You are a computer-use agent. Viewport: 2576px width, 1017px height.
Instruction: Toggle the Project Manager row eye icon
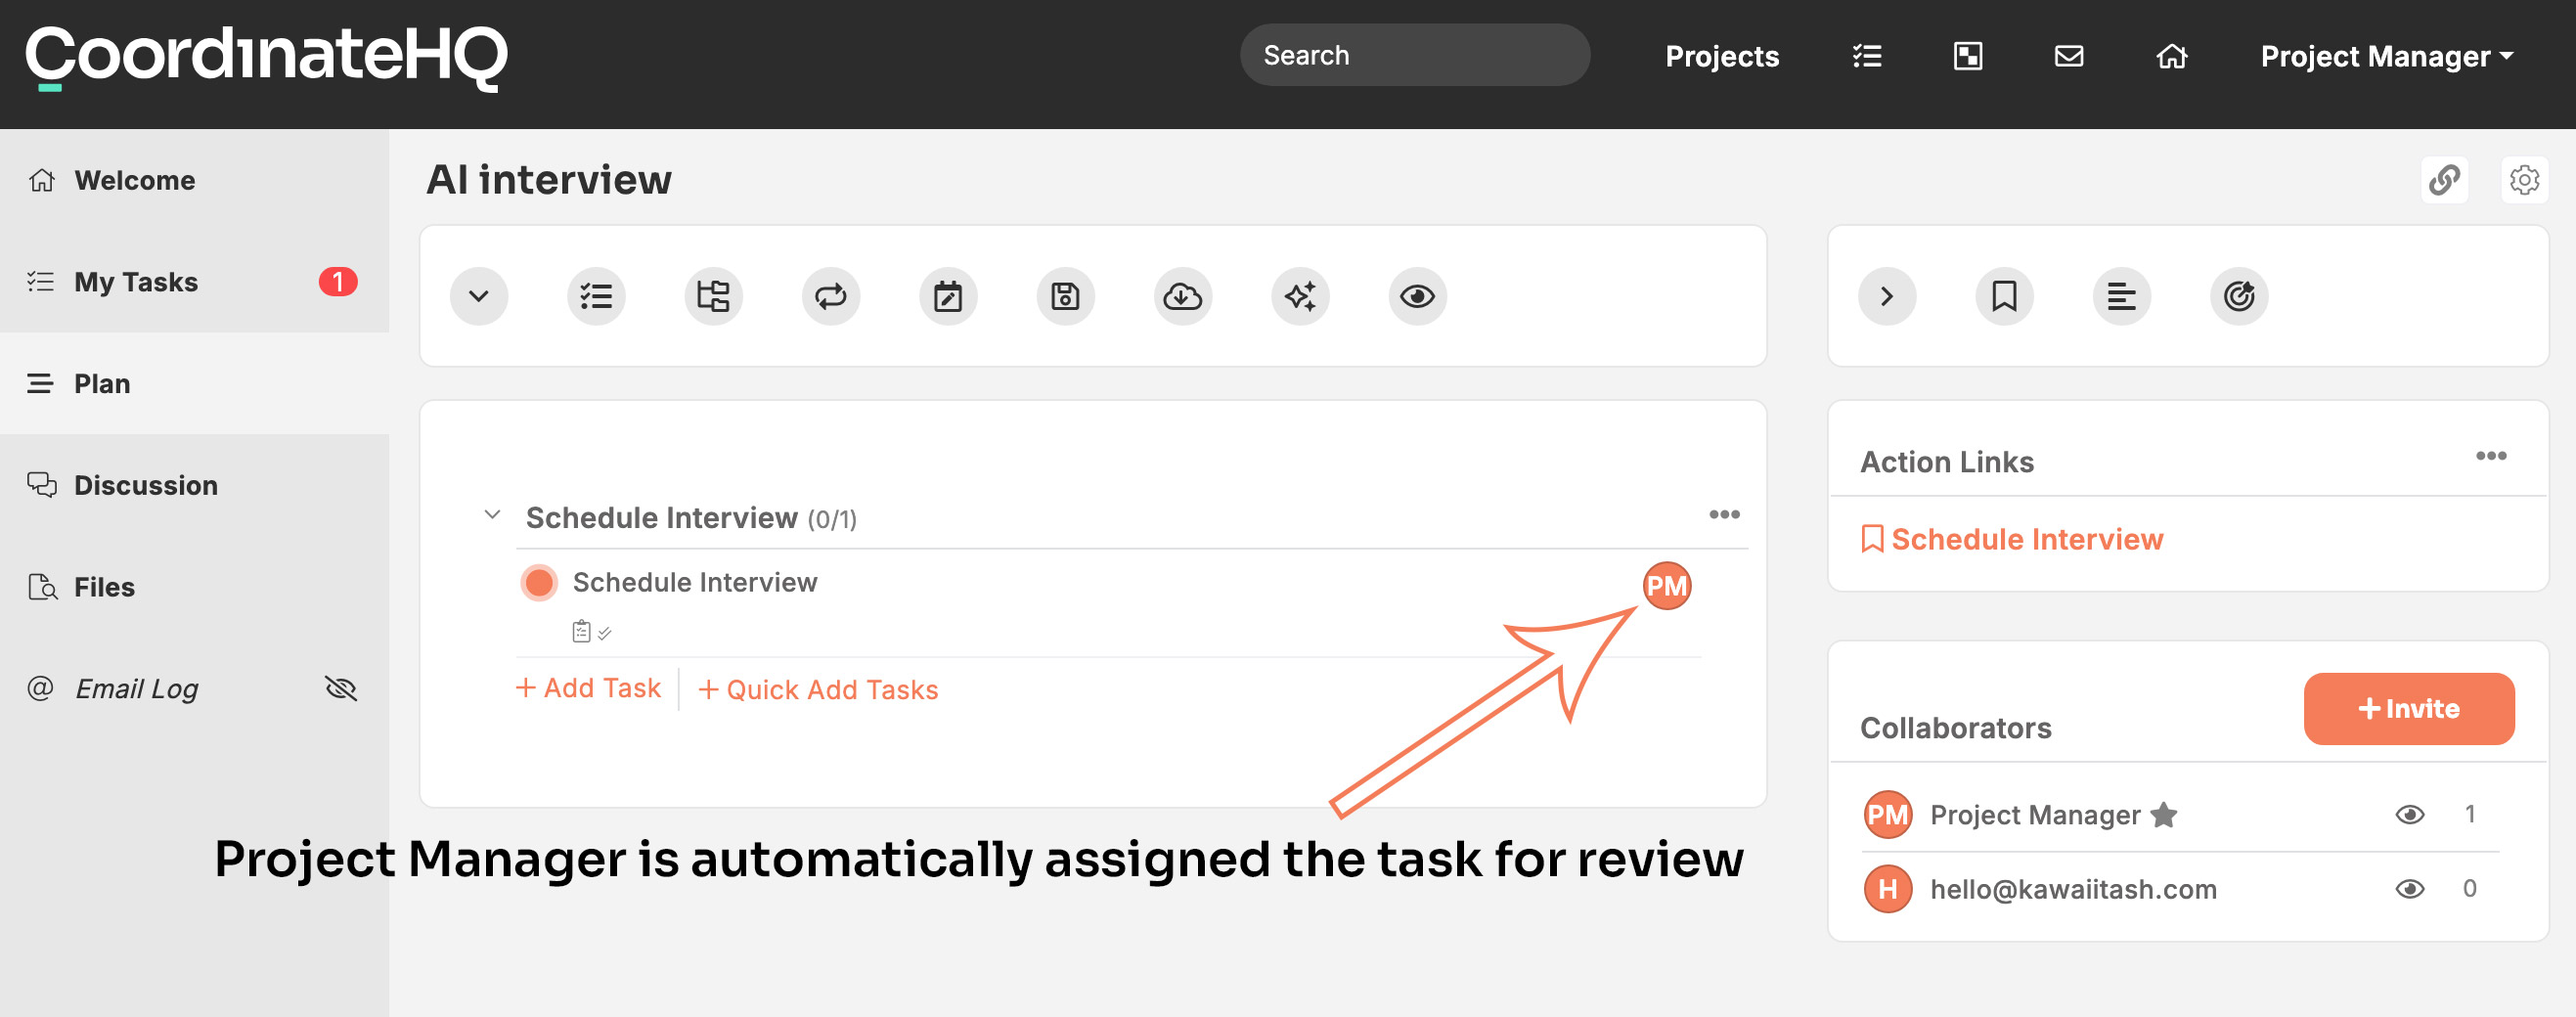pos(2410,815)
